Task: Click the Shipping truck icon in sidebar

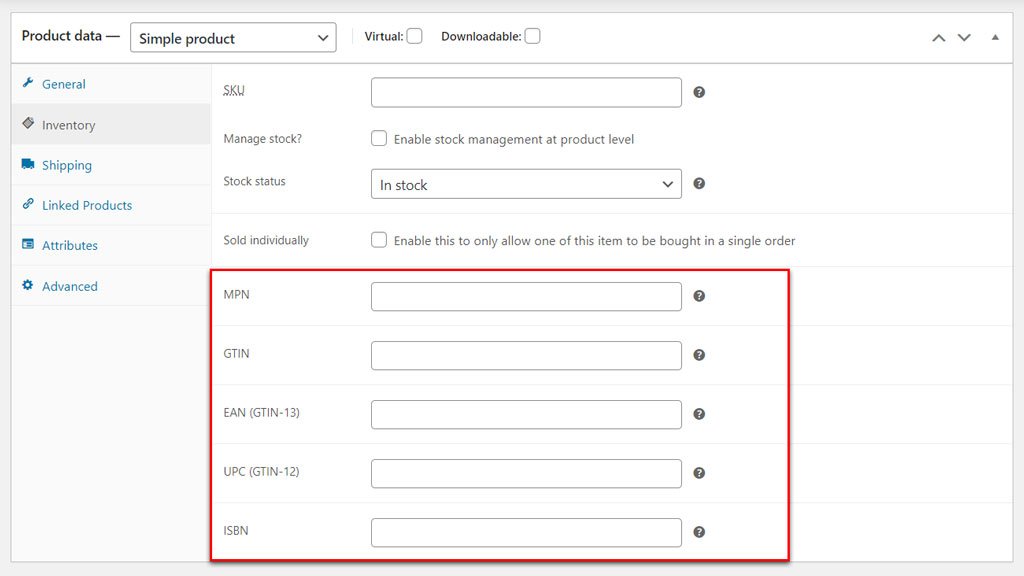Action: point(27,164)
